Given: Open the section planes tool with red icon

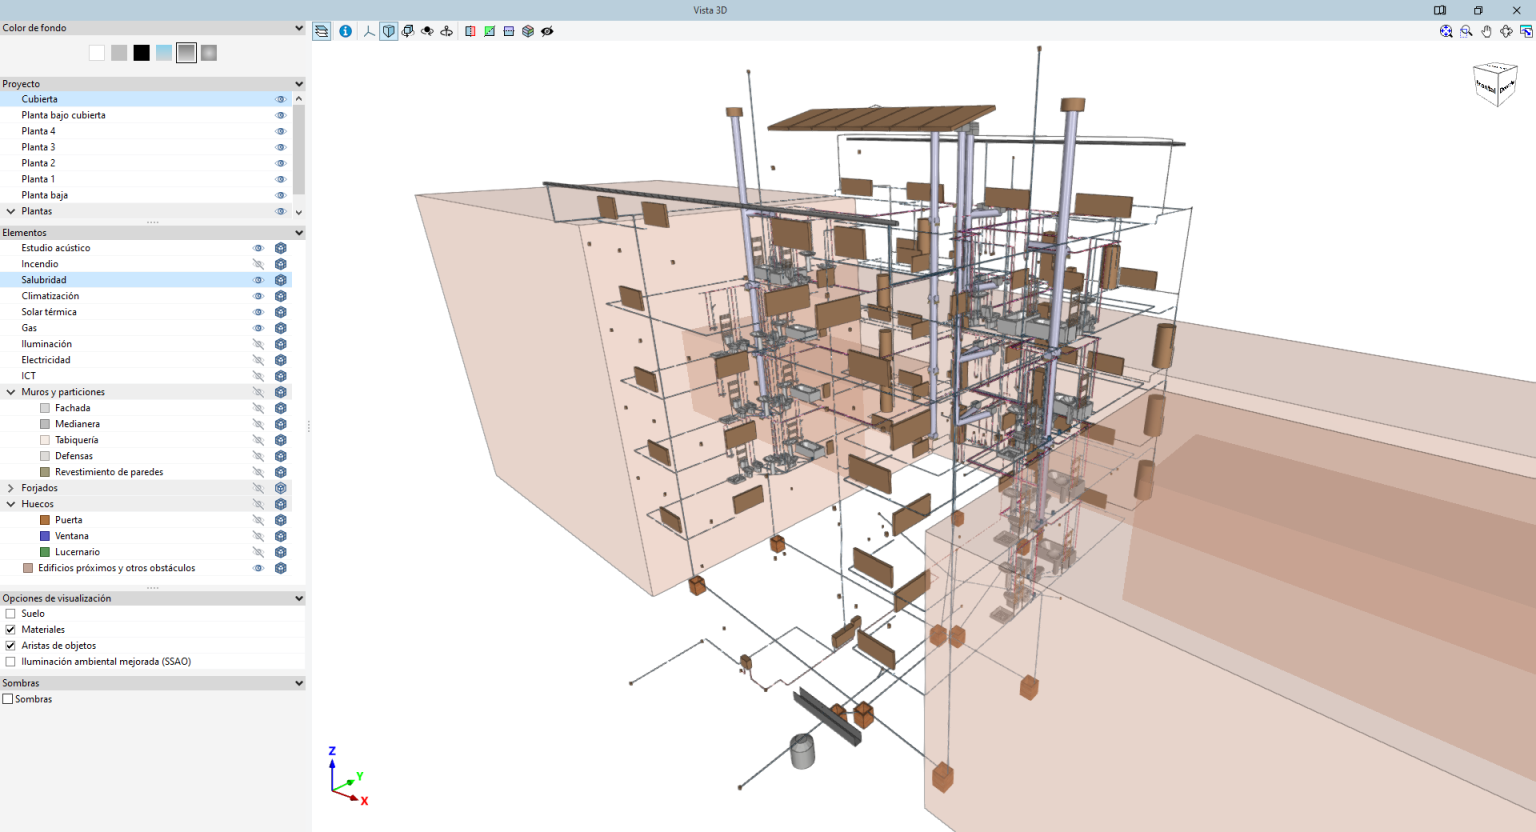Looking at the screenshot, I should pyautogui.click(x=470, y=31).
